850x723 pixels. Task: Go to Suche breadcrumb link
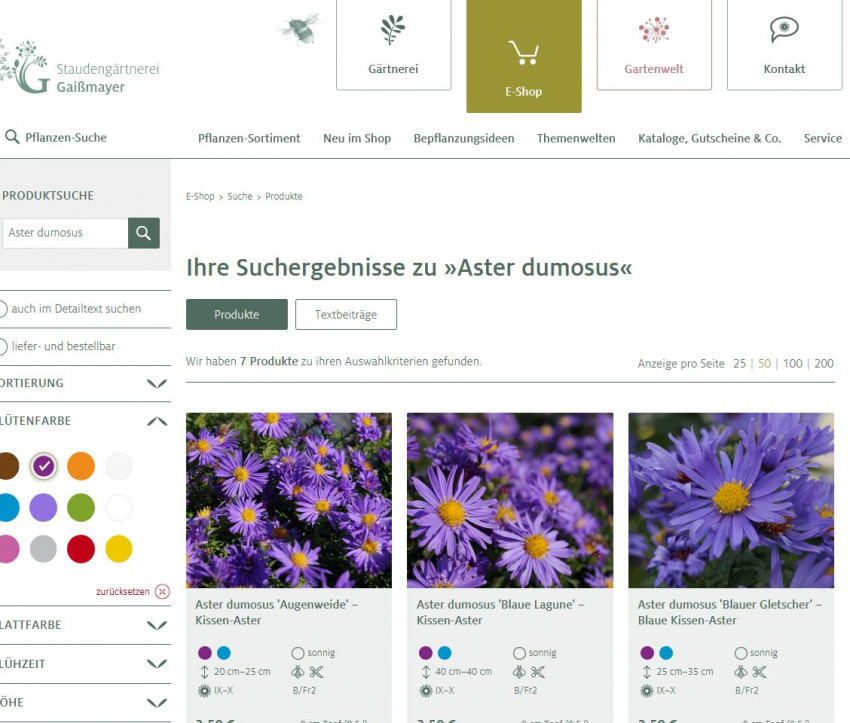click(240, 196)
